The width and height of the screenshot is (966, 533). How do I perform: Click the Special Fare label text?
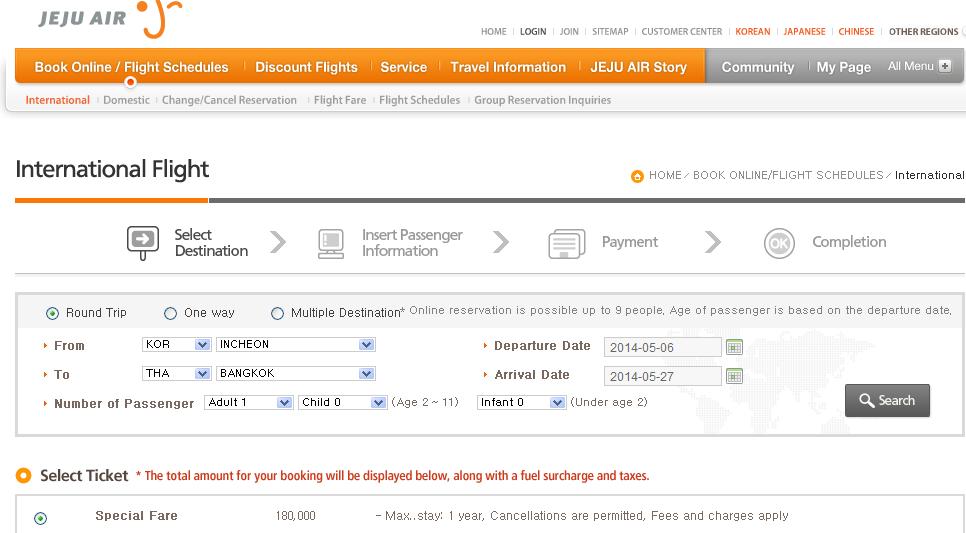[x=136, y=516]
